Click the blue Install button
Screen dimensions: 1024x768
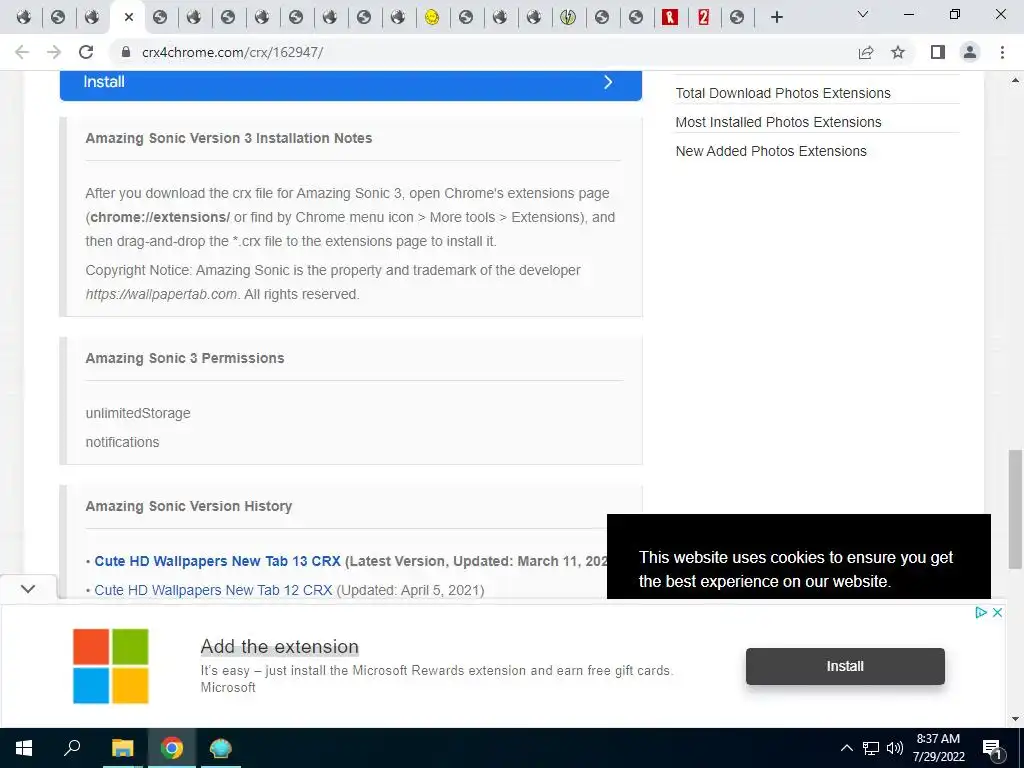click(351, 86)
